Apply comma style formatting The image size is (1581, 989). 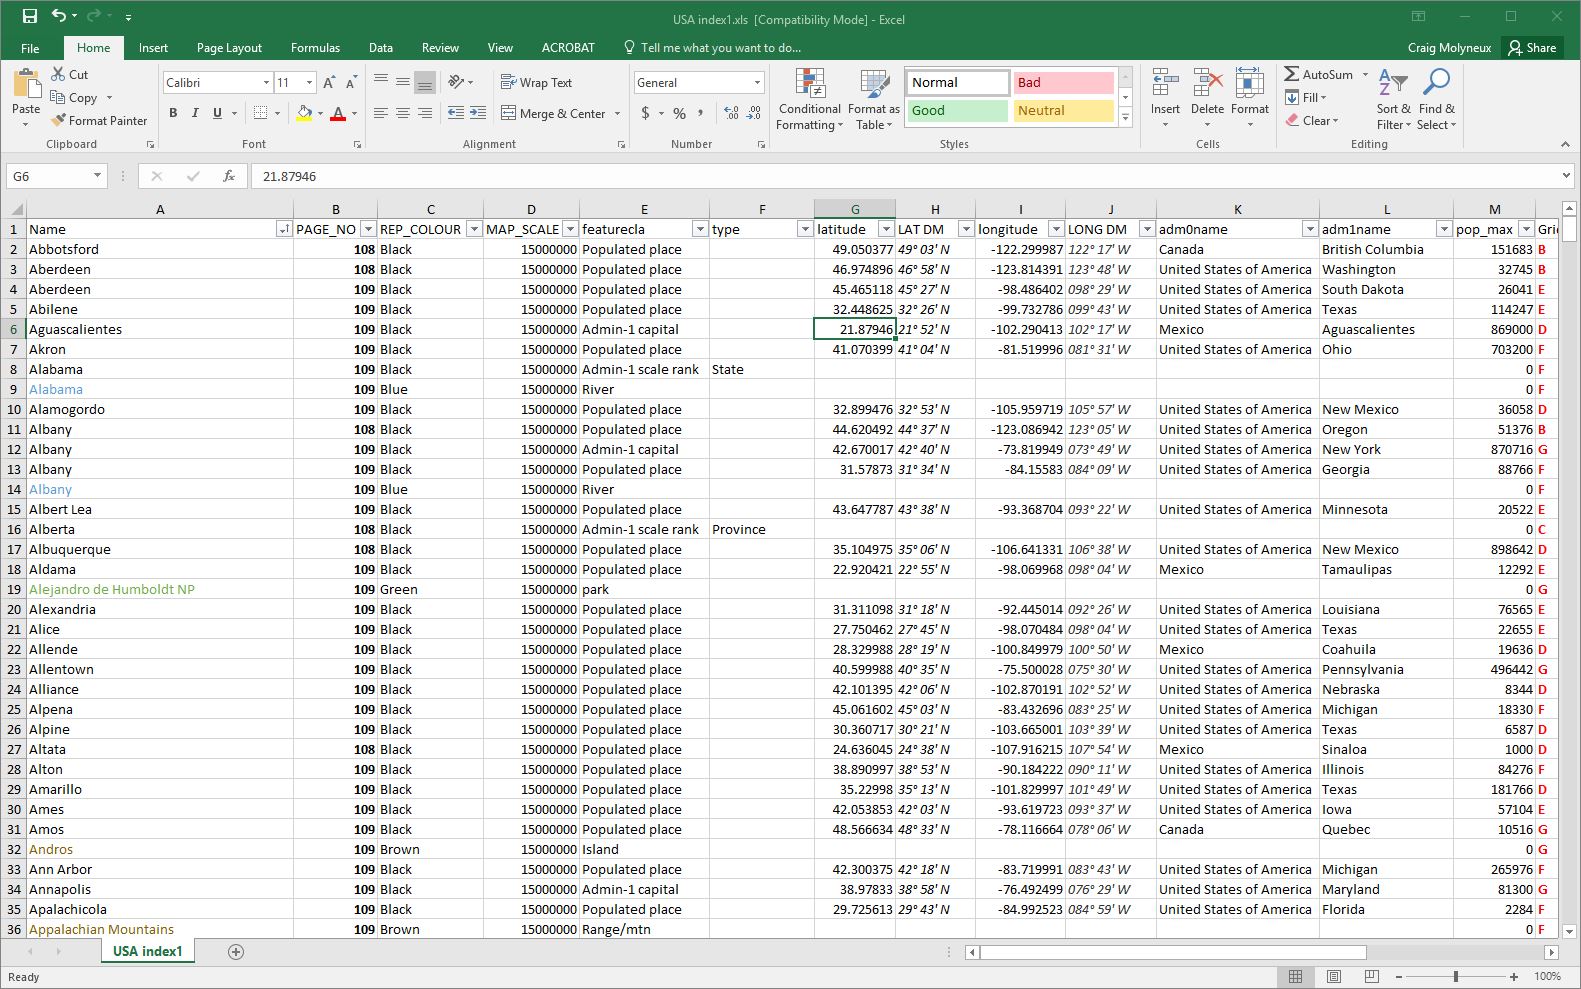(701, 113)
